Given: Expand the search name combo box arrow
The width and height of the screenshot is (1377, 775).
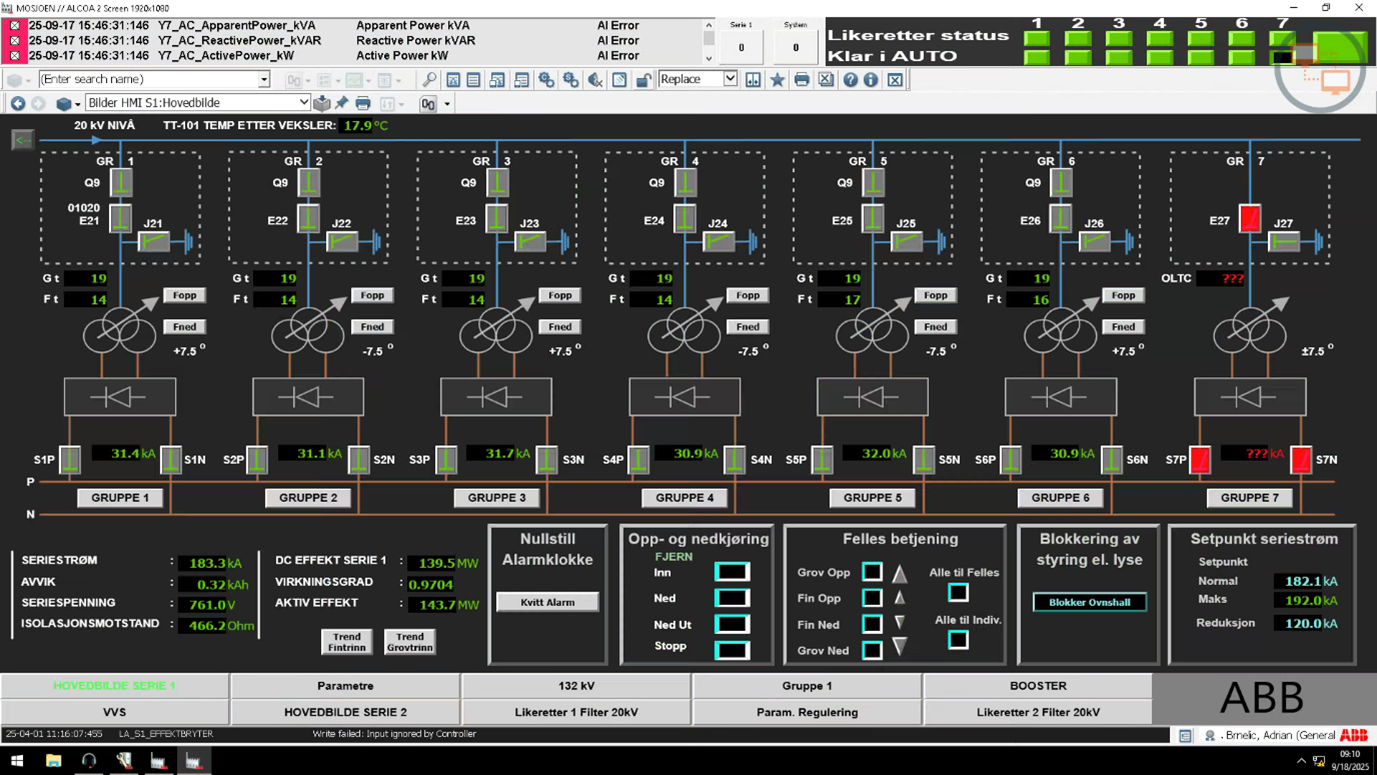Looking at the screenshot, I should pos(263,80).
